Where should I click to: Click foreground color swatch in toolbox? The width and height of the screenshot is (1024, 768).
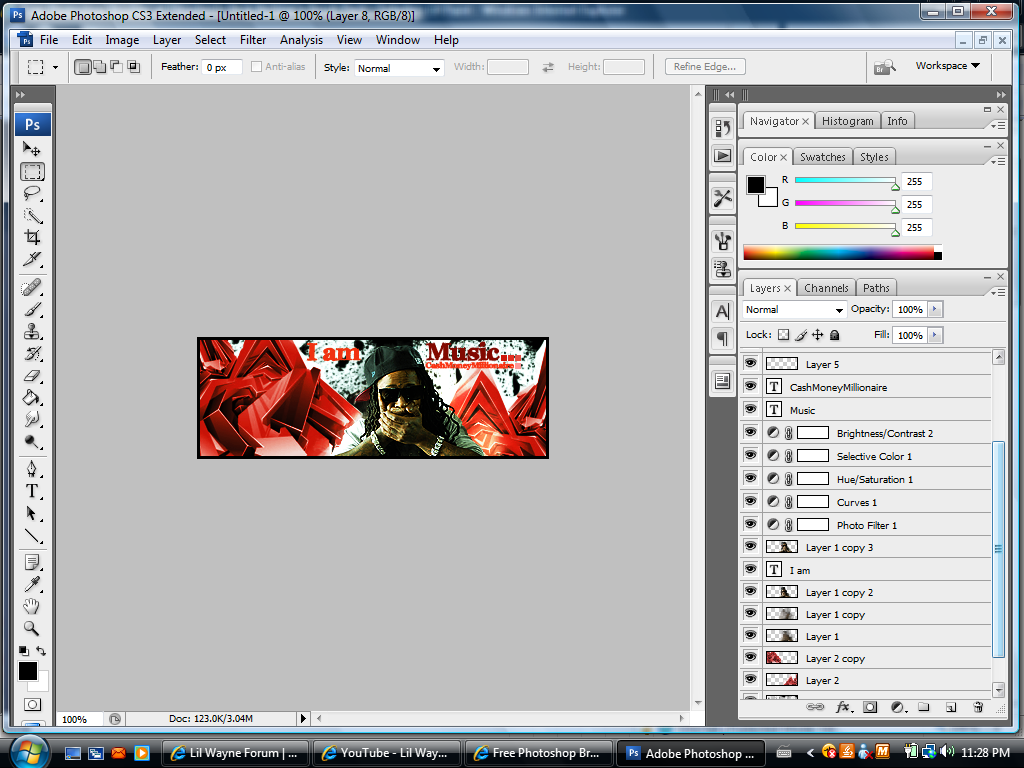[27, 671]
